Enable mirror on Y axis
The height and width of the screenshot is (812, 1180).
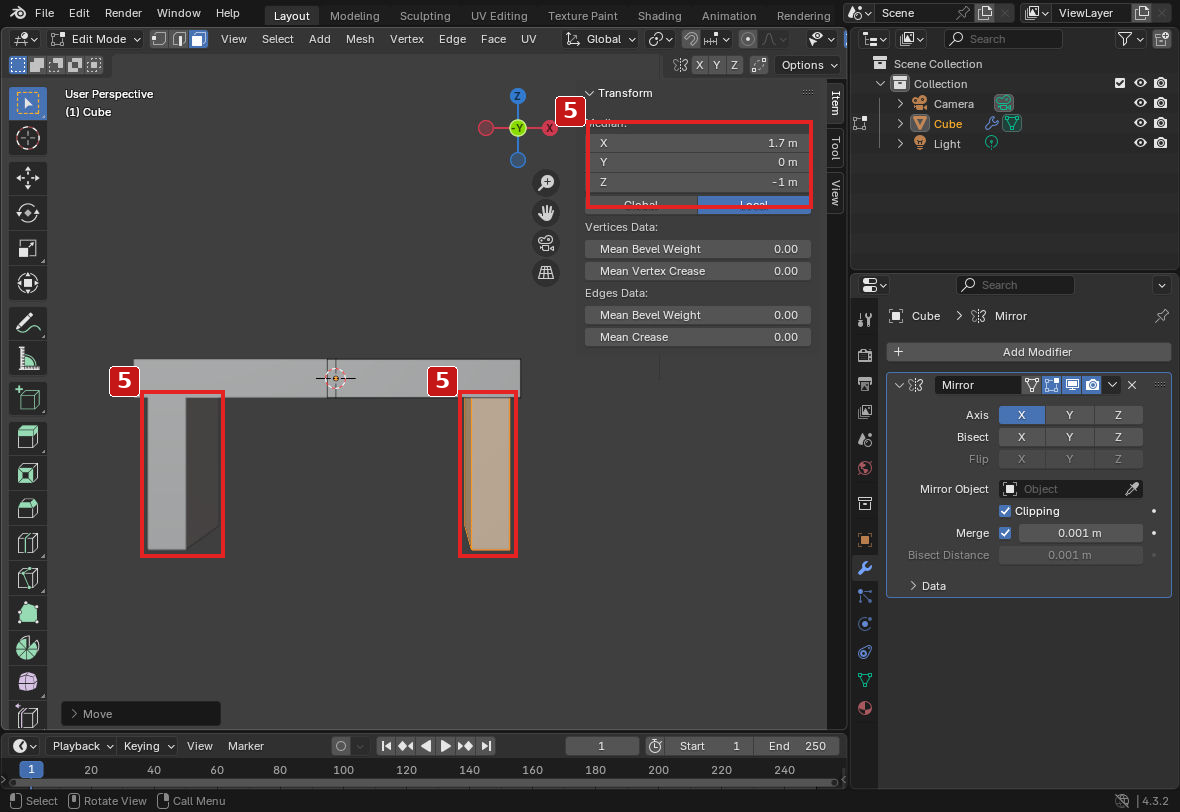pyautogui.click(x=1069, y=415)
